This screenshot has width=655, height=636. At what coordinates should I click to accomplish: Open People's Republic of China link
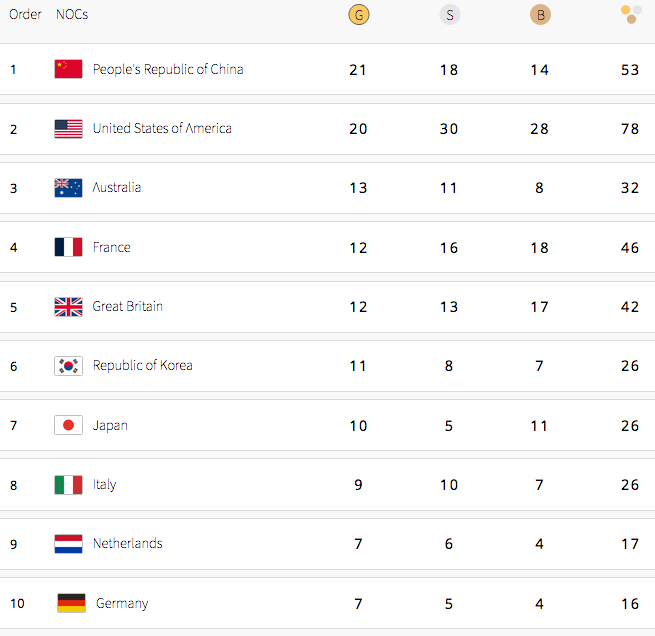point(167,69)
